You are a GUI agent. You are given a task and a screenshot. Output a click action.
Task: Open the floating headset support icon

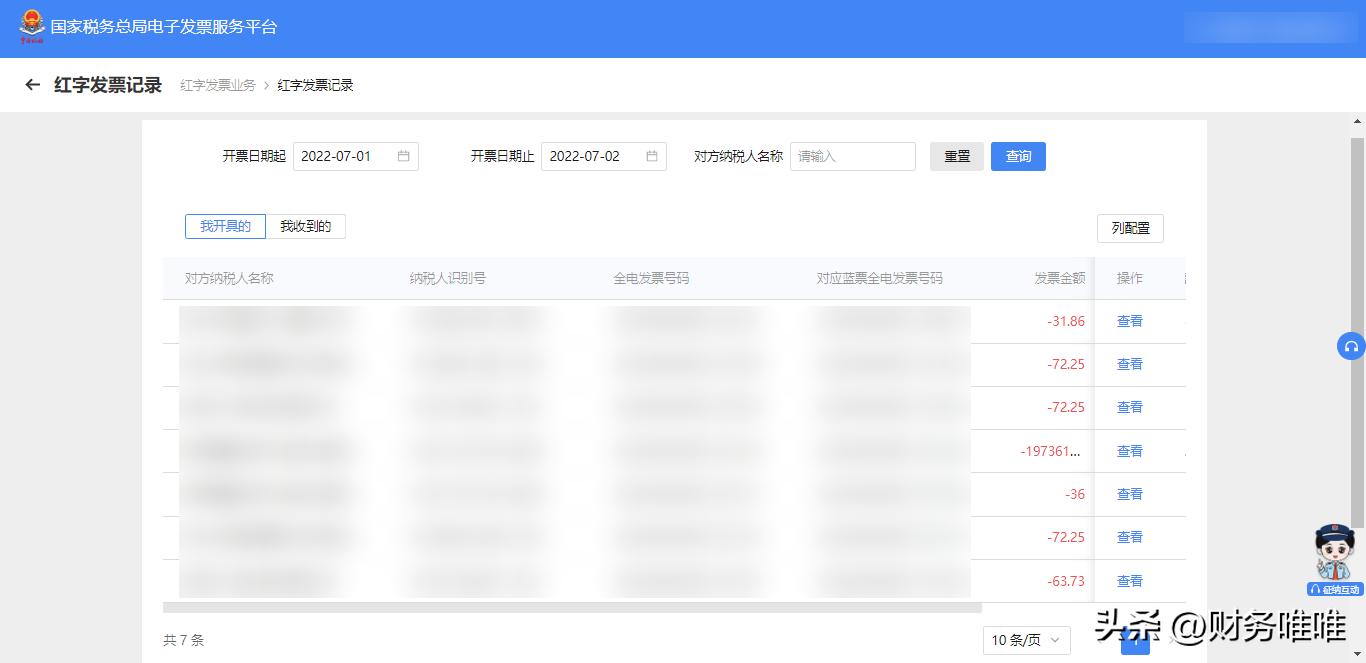coord(1351,346)
